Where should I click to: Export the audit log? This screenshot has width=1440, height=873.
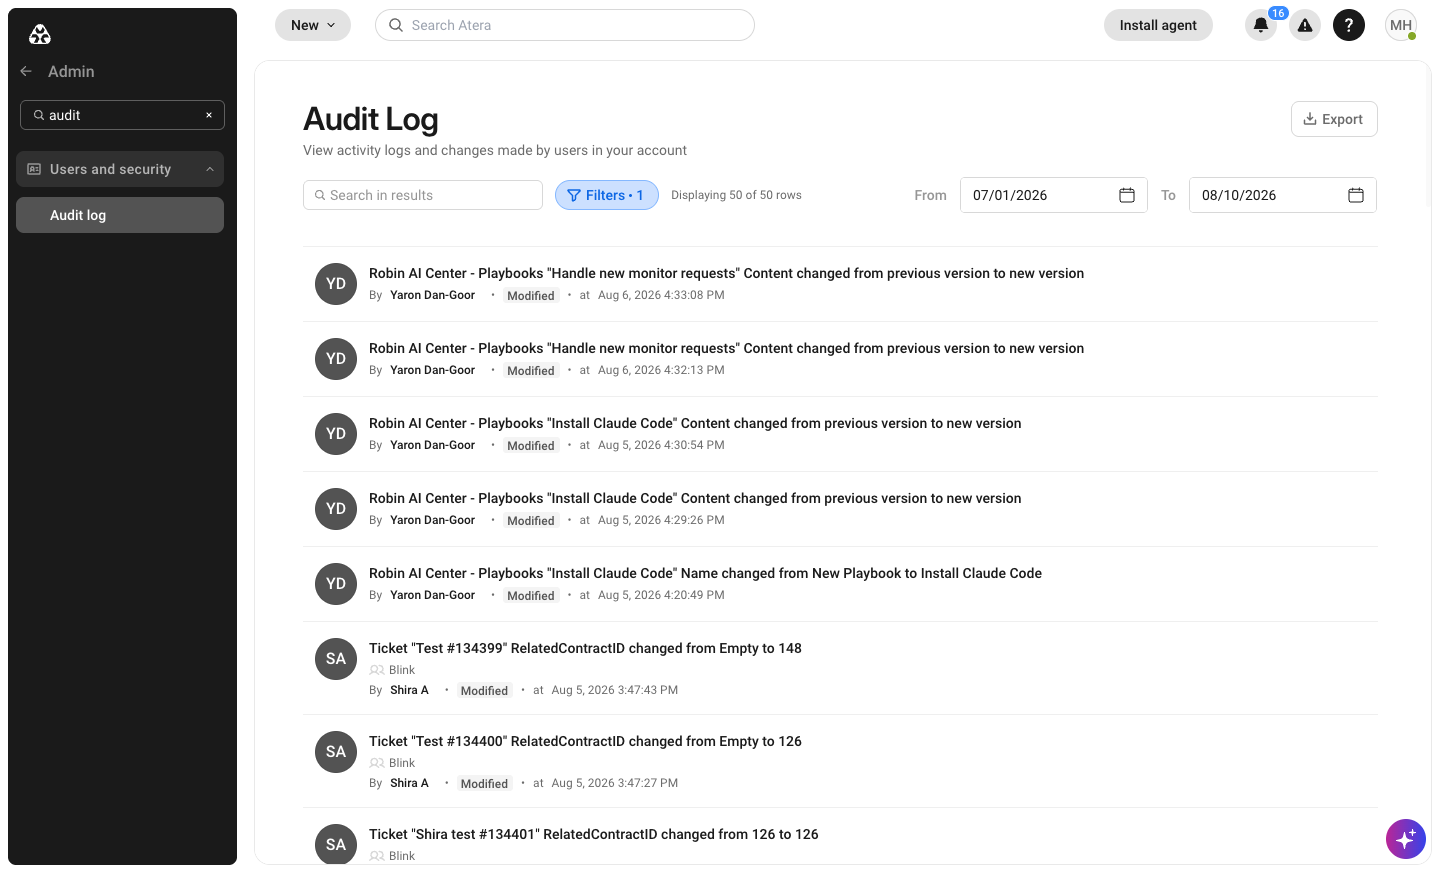pos(1334,119)
